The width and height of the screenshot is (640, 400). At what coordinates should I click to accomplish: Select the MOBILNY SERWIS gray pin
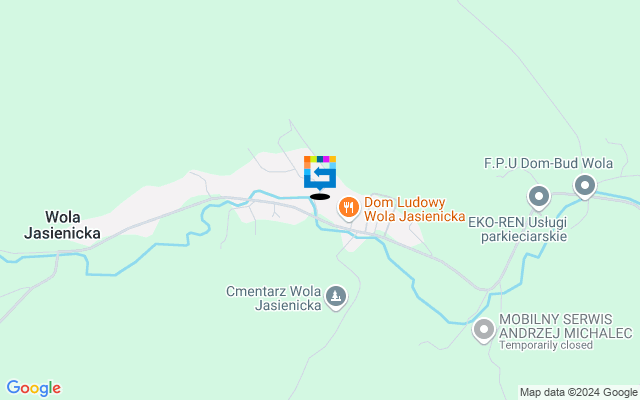click(x=484, y=331)
